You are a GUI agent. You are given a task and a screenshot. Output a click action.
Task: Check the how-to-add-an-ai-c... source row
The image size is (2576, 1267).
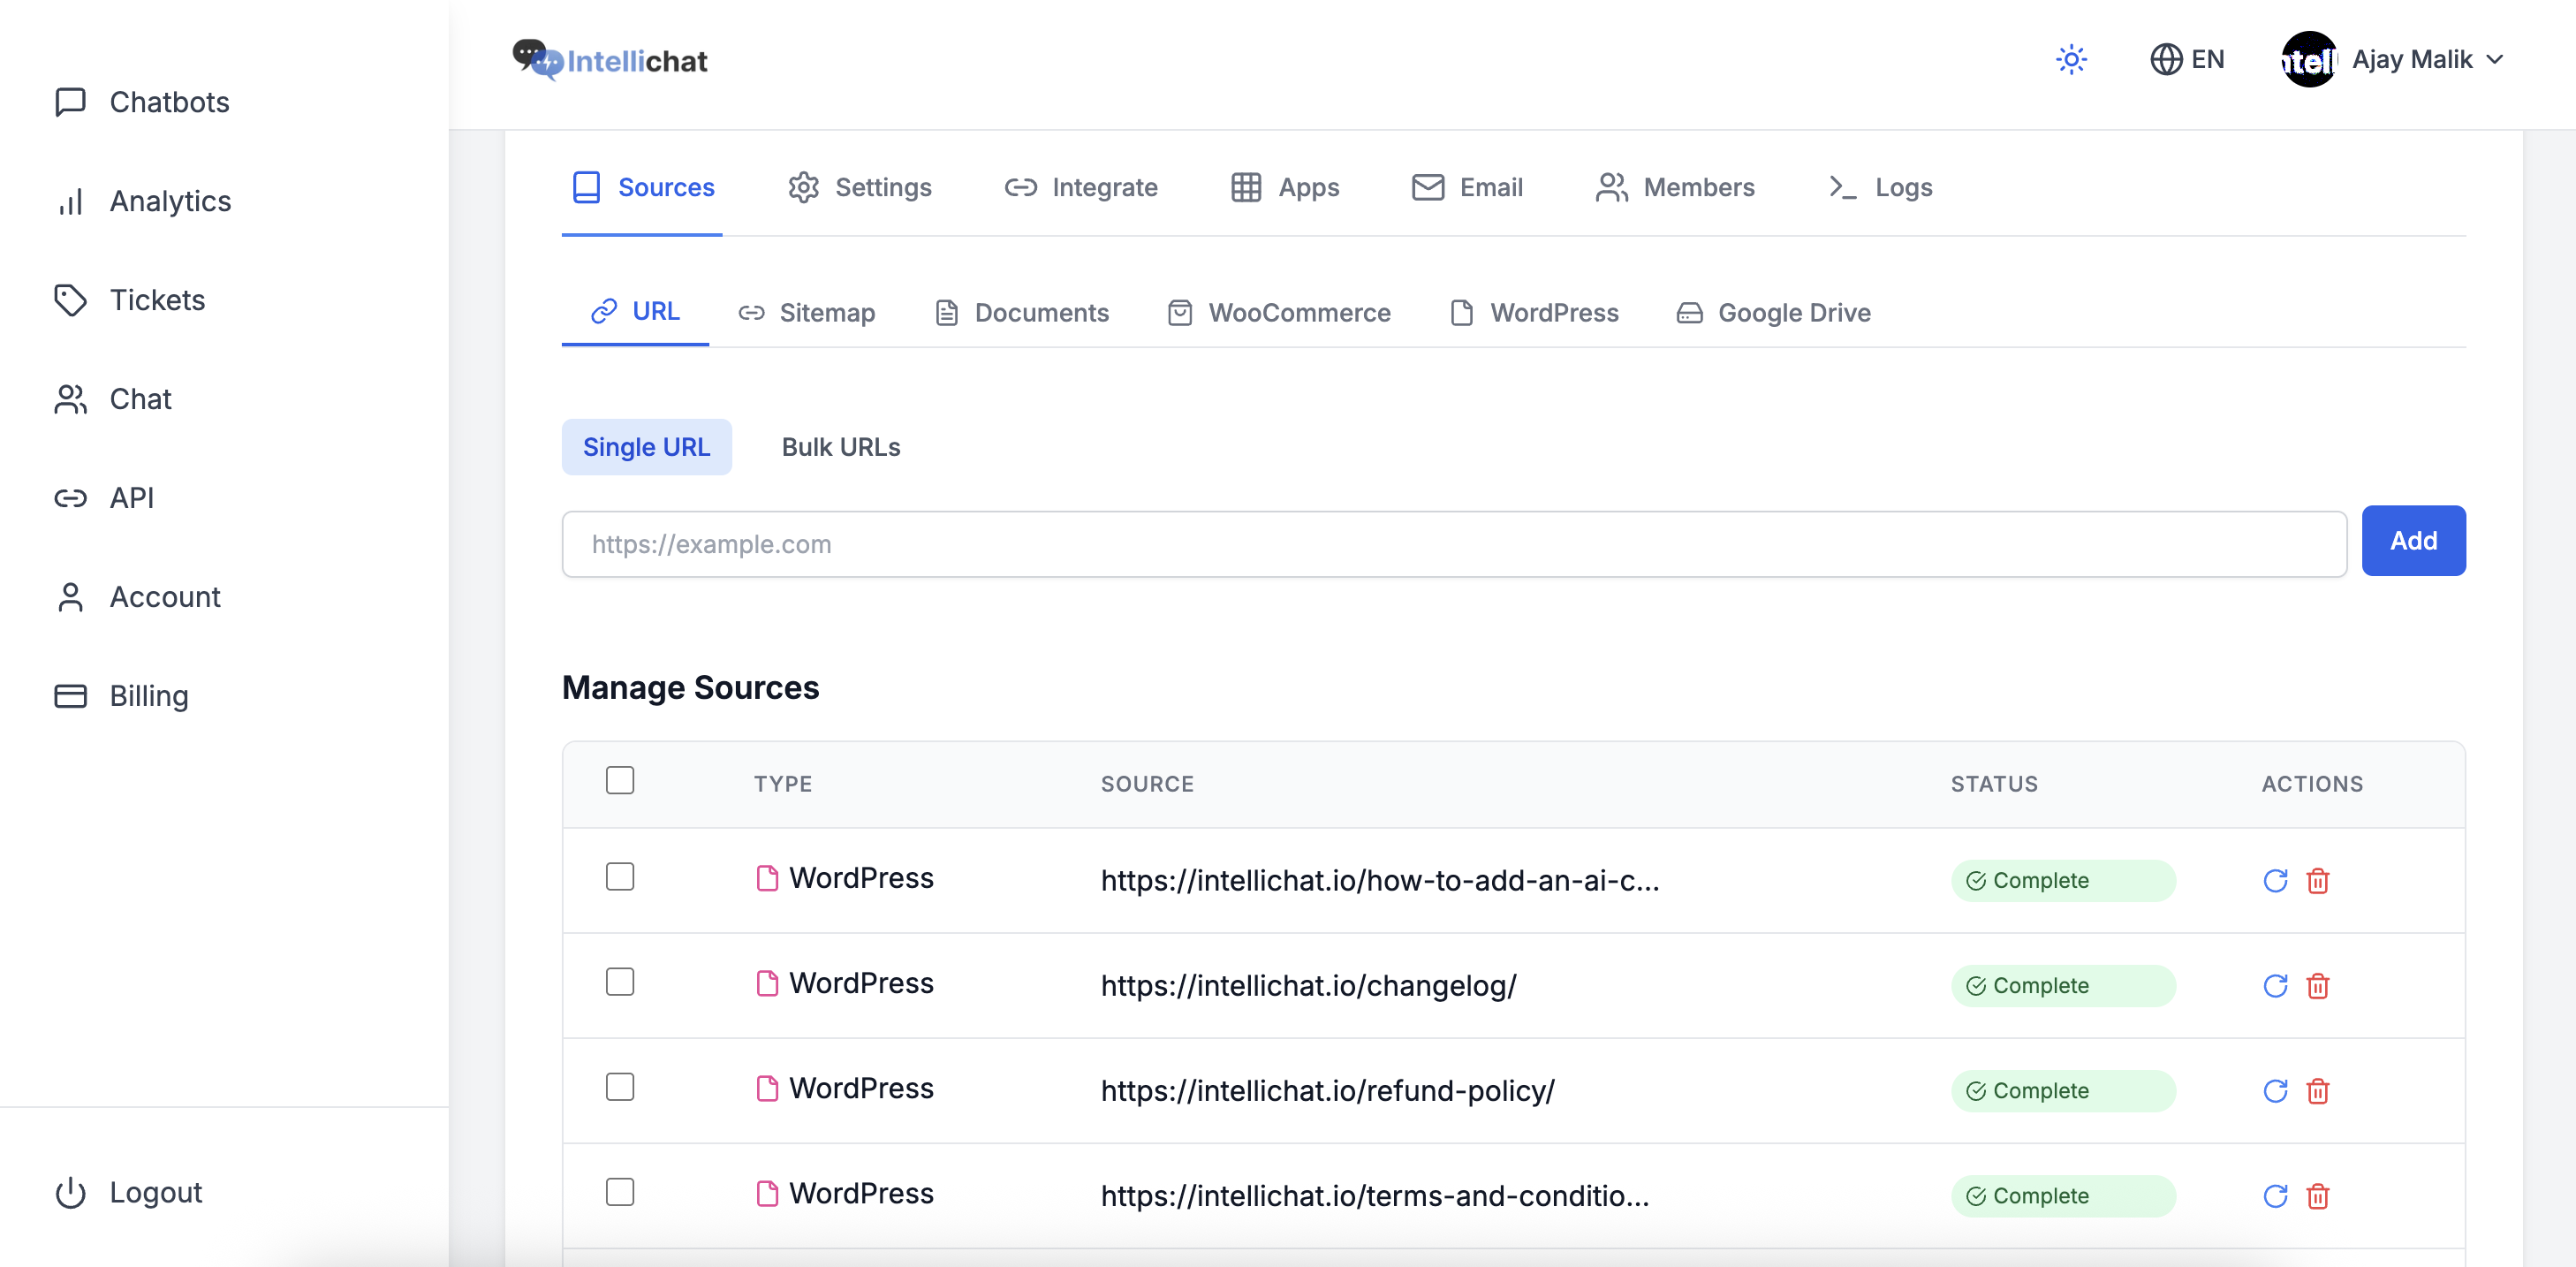coord(620,876)
